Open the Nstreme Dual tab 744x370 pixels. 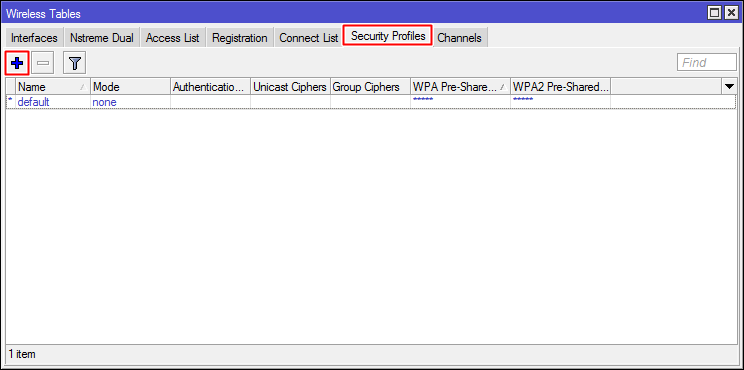(x=102, y=38)
